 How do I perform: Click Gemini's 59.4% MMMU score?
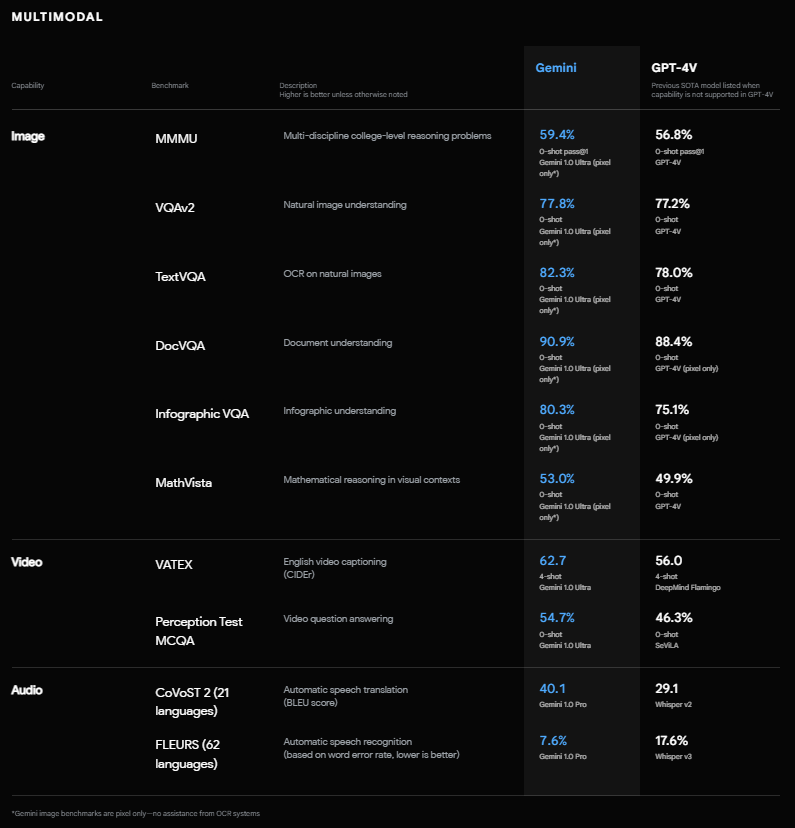pos(557,134)
